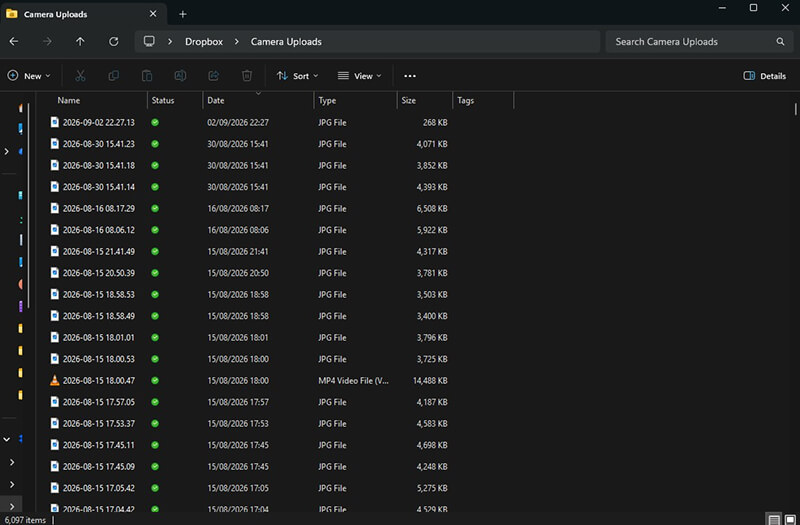Image resolution: width=800 pixels, height=525 pixels.
Task: Refresh the Camera Uploads folder
Action: [113, 42]
